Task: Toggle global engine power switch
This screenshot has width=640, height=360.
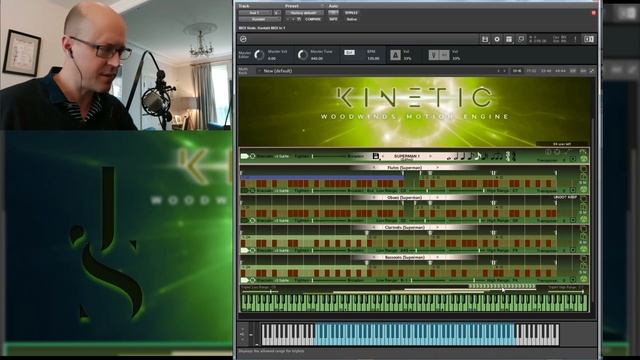Action: click(x=244, y=156)
